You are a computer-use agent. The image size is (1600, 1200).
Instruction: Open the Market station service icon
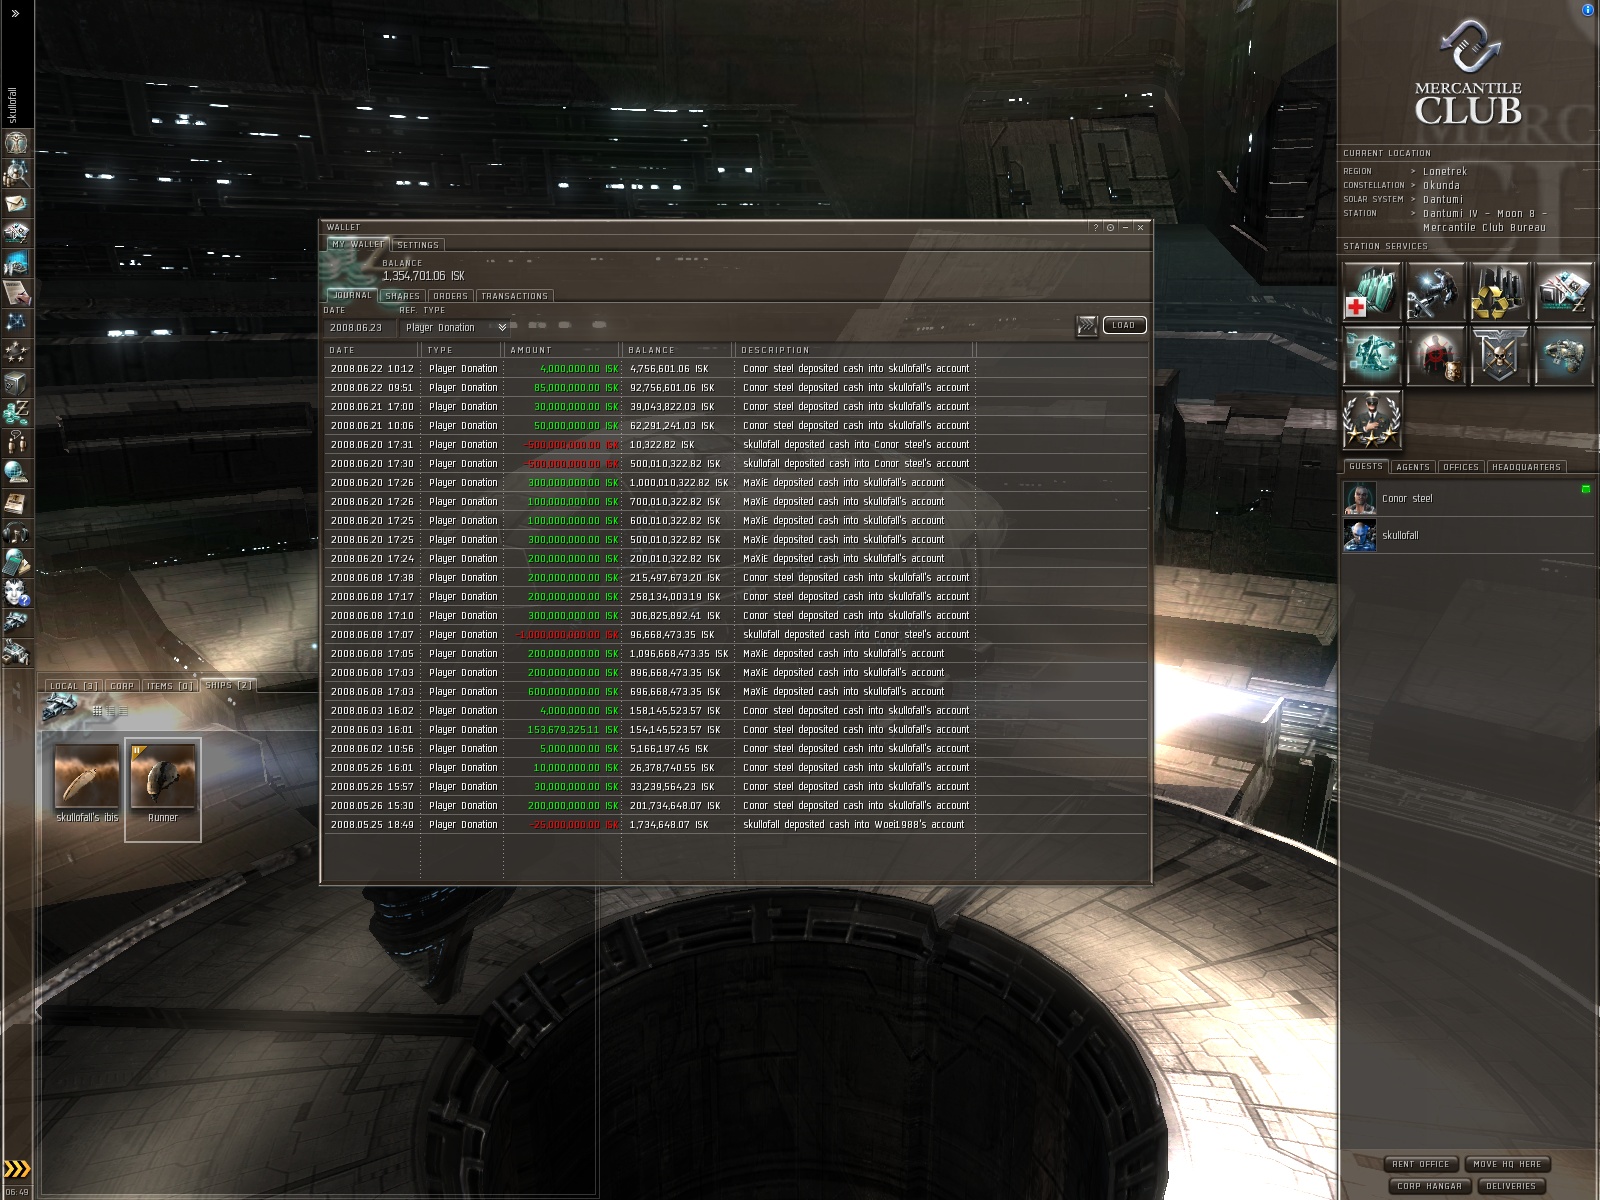tap(1564, 291)
